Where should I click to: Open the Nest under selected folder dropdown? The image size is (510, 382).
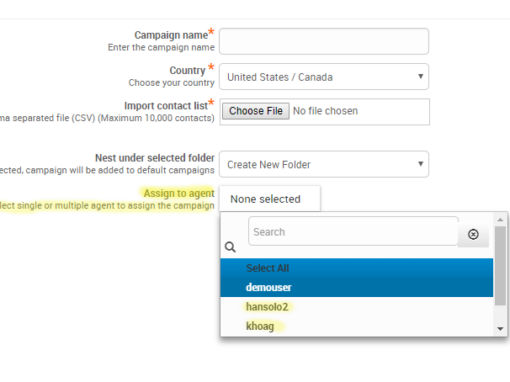point(324,164)
